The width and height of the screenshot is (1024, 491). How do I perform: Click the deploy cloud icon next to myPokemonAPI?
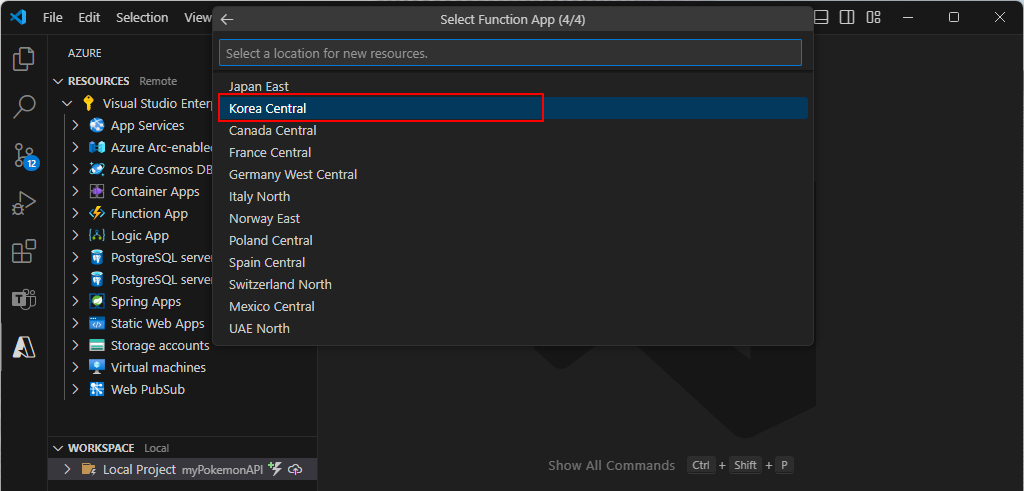click(296, 469)
